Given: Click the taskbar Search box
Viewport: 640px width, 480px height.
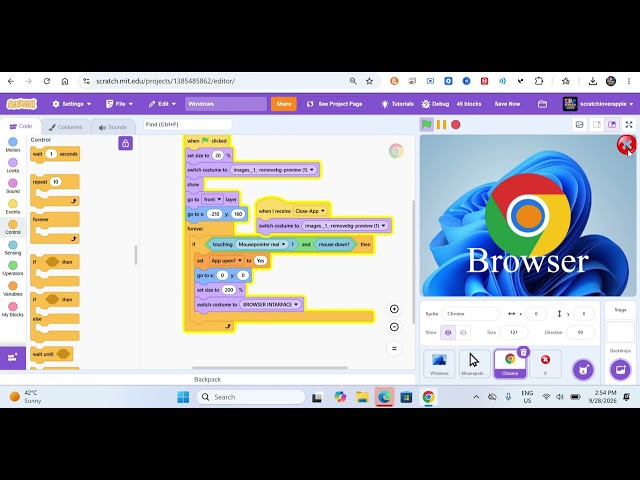Looking at the screenshot, I should (x=250, y=397).
